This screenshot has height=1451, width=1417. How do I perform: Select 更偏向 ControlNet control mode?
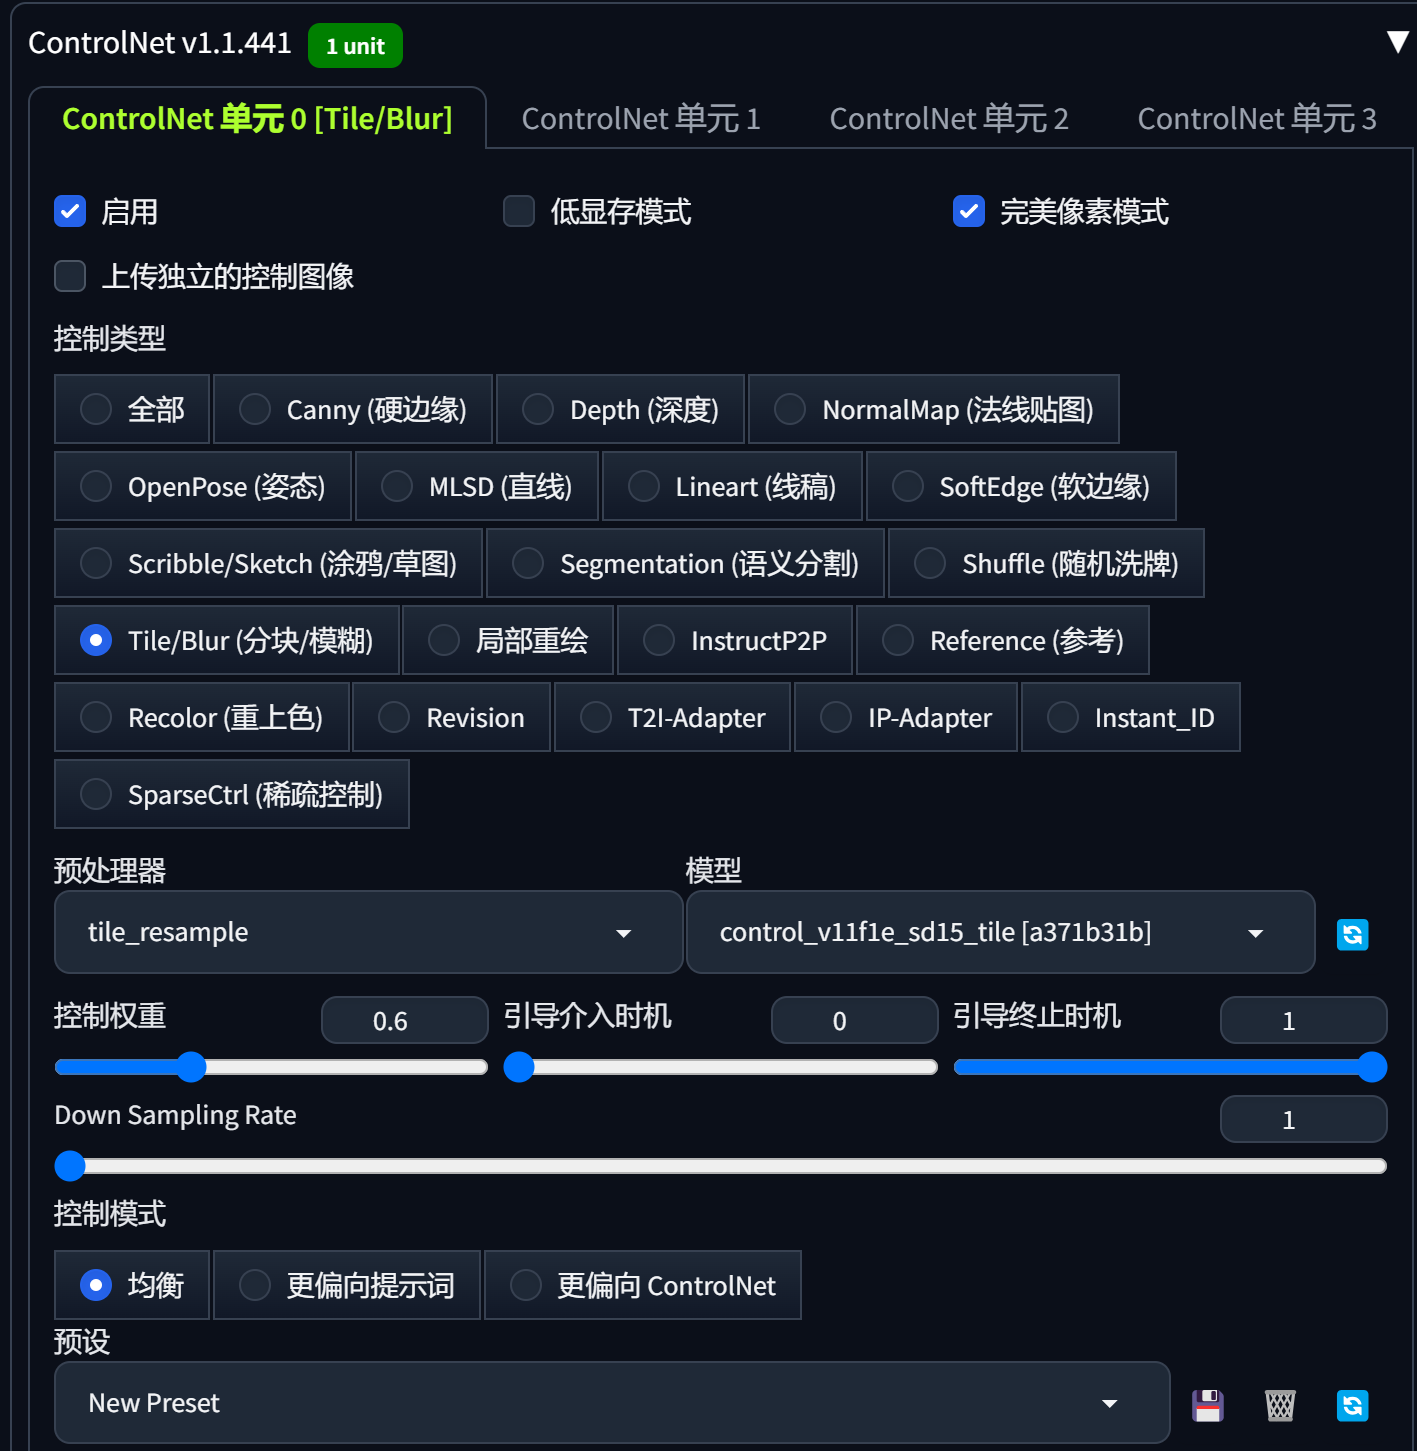pos(643,1285)
